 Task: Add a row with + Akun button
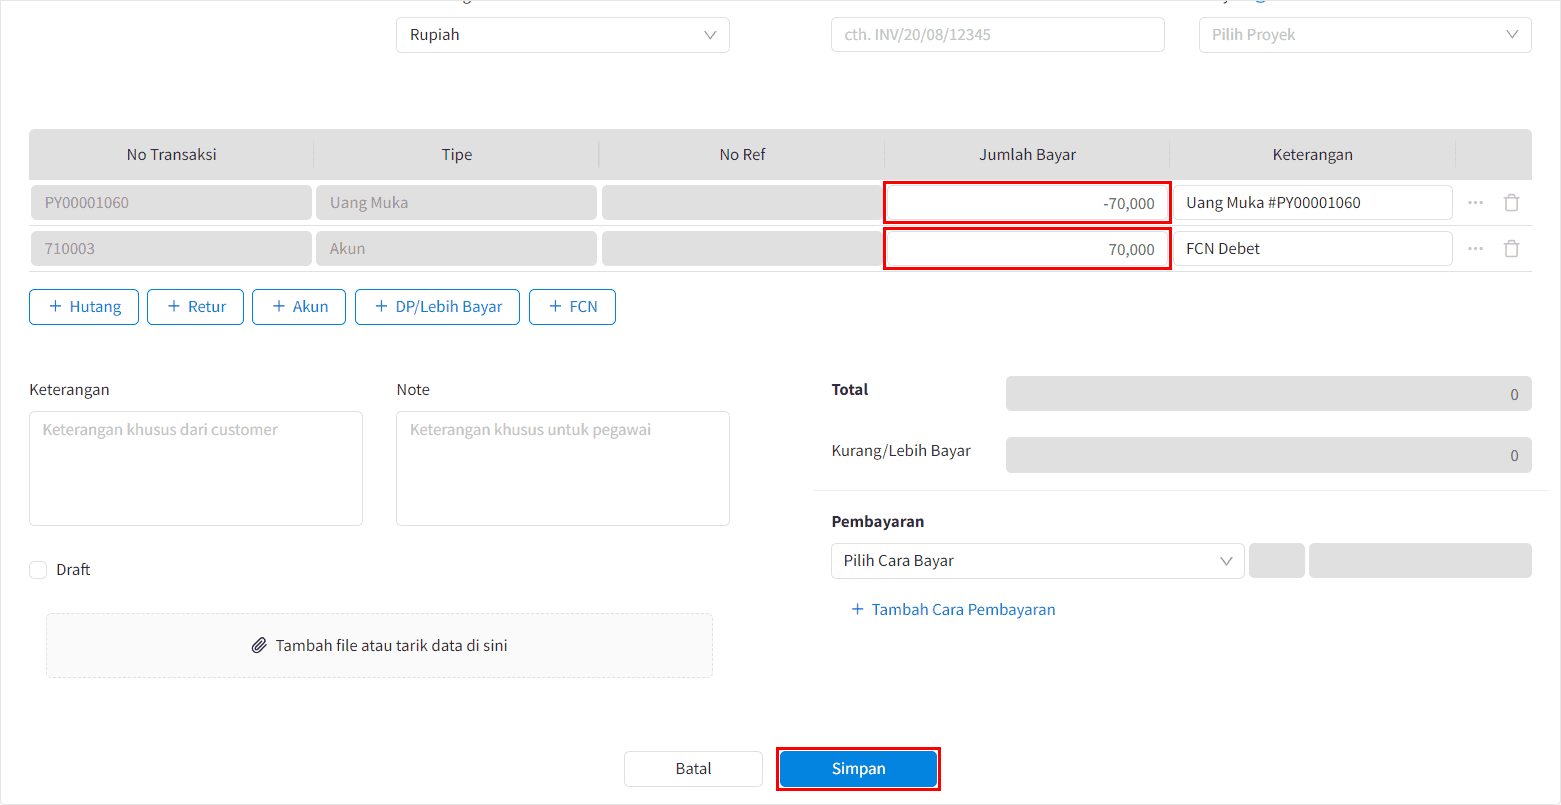[x=299, y=307]
